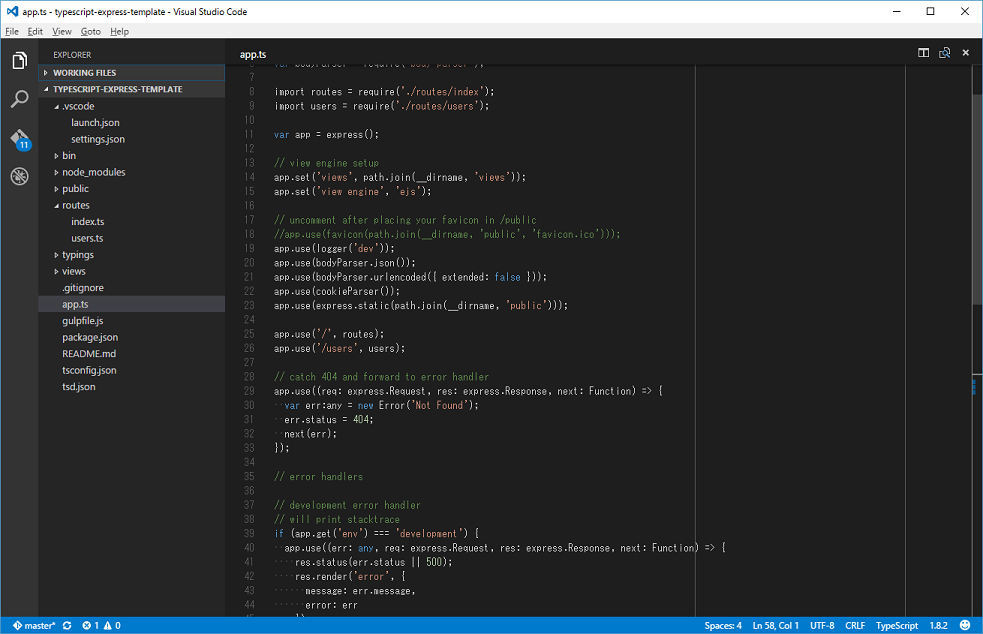Screen dimensions: 983x634
Task: Open the Search view icon
Action: coord(19,98)
